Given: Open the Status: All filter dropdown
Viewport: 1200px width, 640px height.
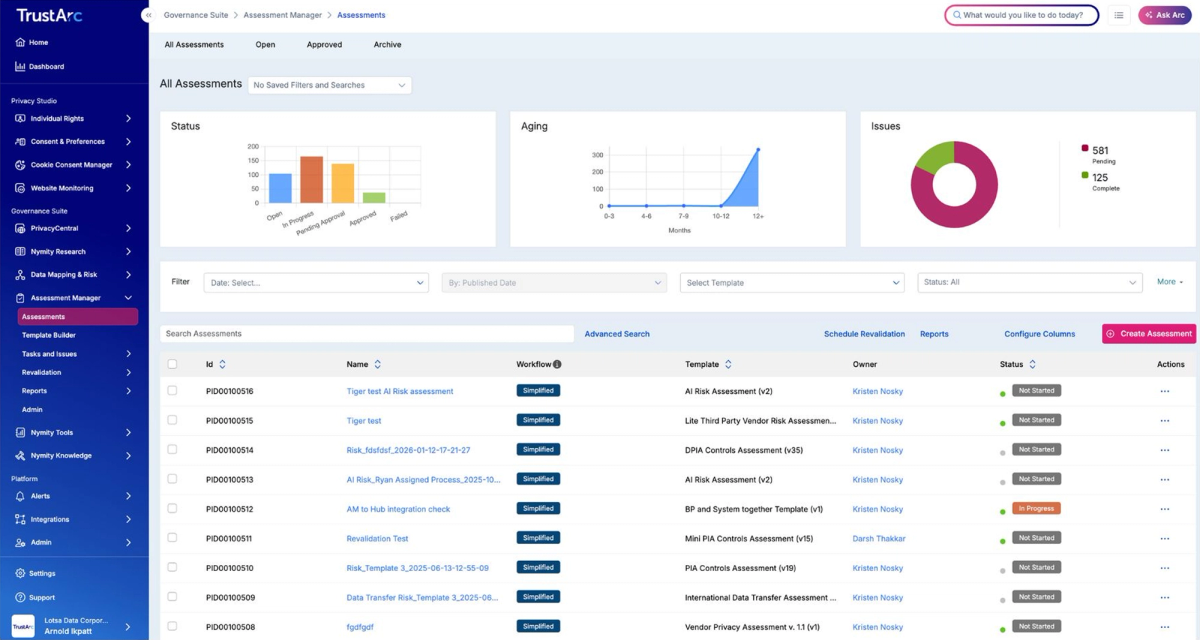Looking at the screenshot, I should click(x=1030, y=282).
